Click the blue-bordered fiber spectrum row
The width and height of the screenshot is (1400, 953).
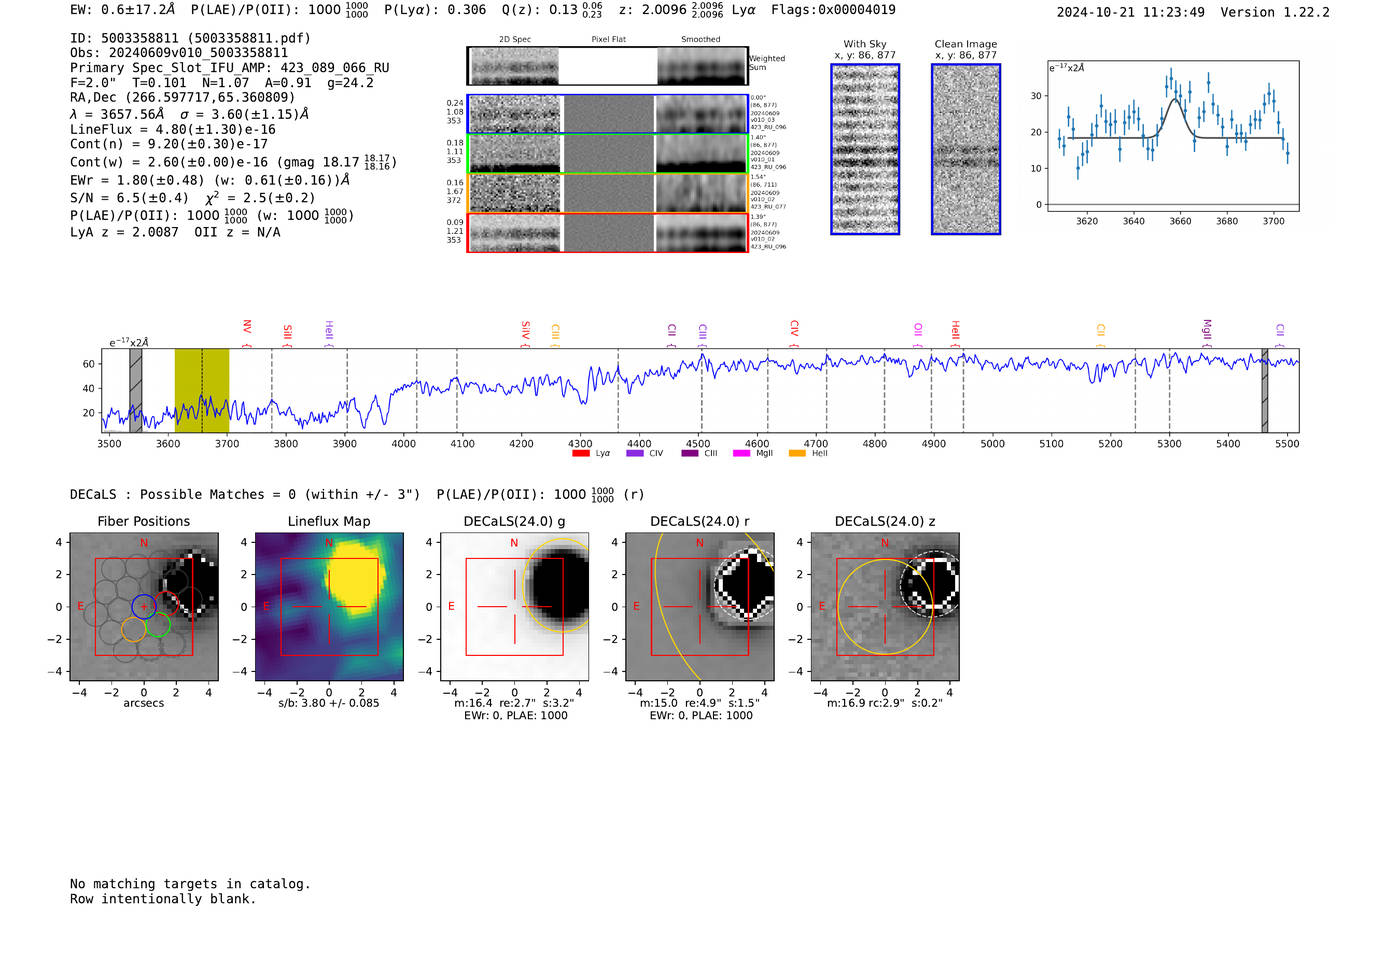coord(607,114)
